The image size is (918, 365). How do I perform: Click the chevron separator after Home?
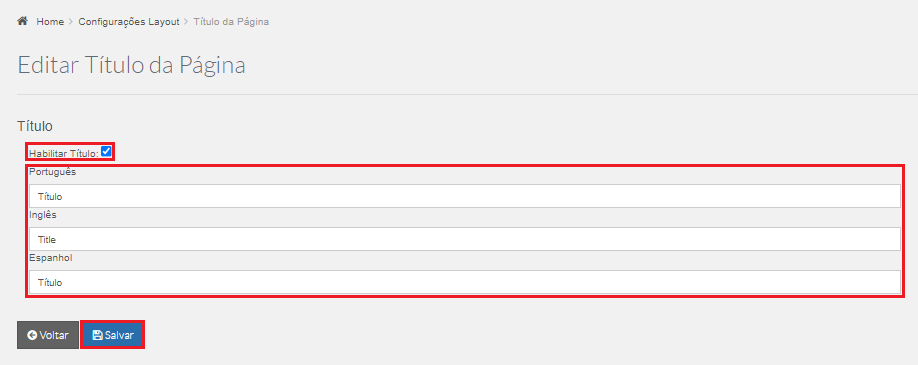71,22
